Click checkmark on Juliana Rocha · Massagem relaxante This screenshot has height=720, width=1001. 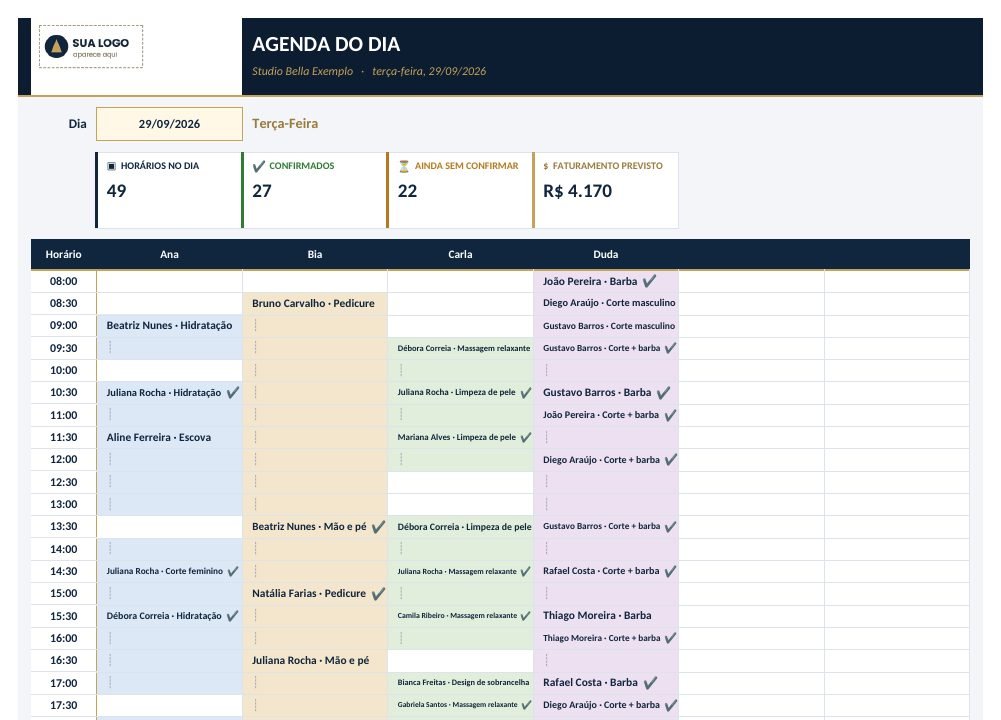pyautogui.click(x=525, y=571)
